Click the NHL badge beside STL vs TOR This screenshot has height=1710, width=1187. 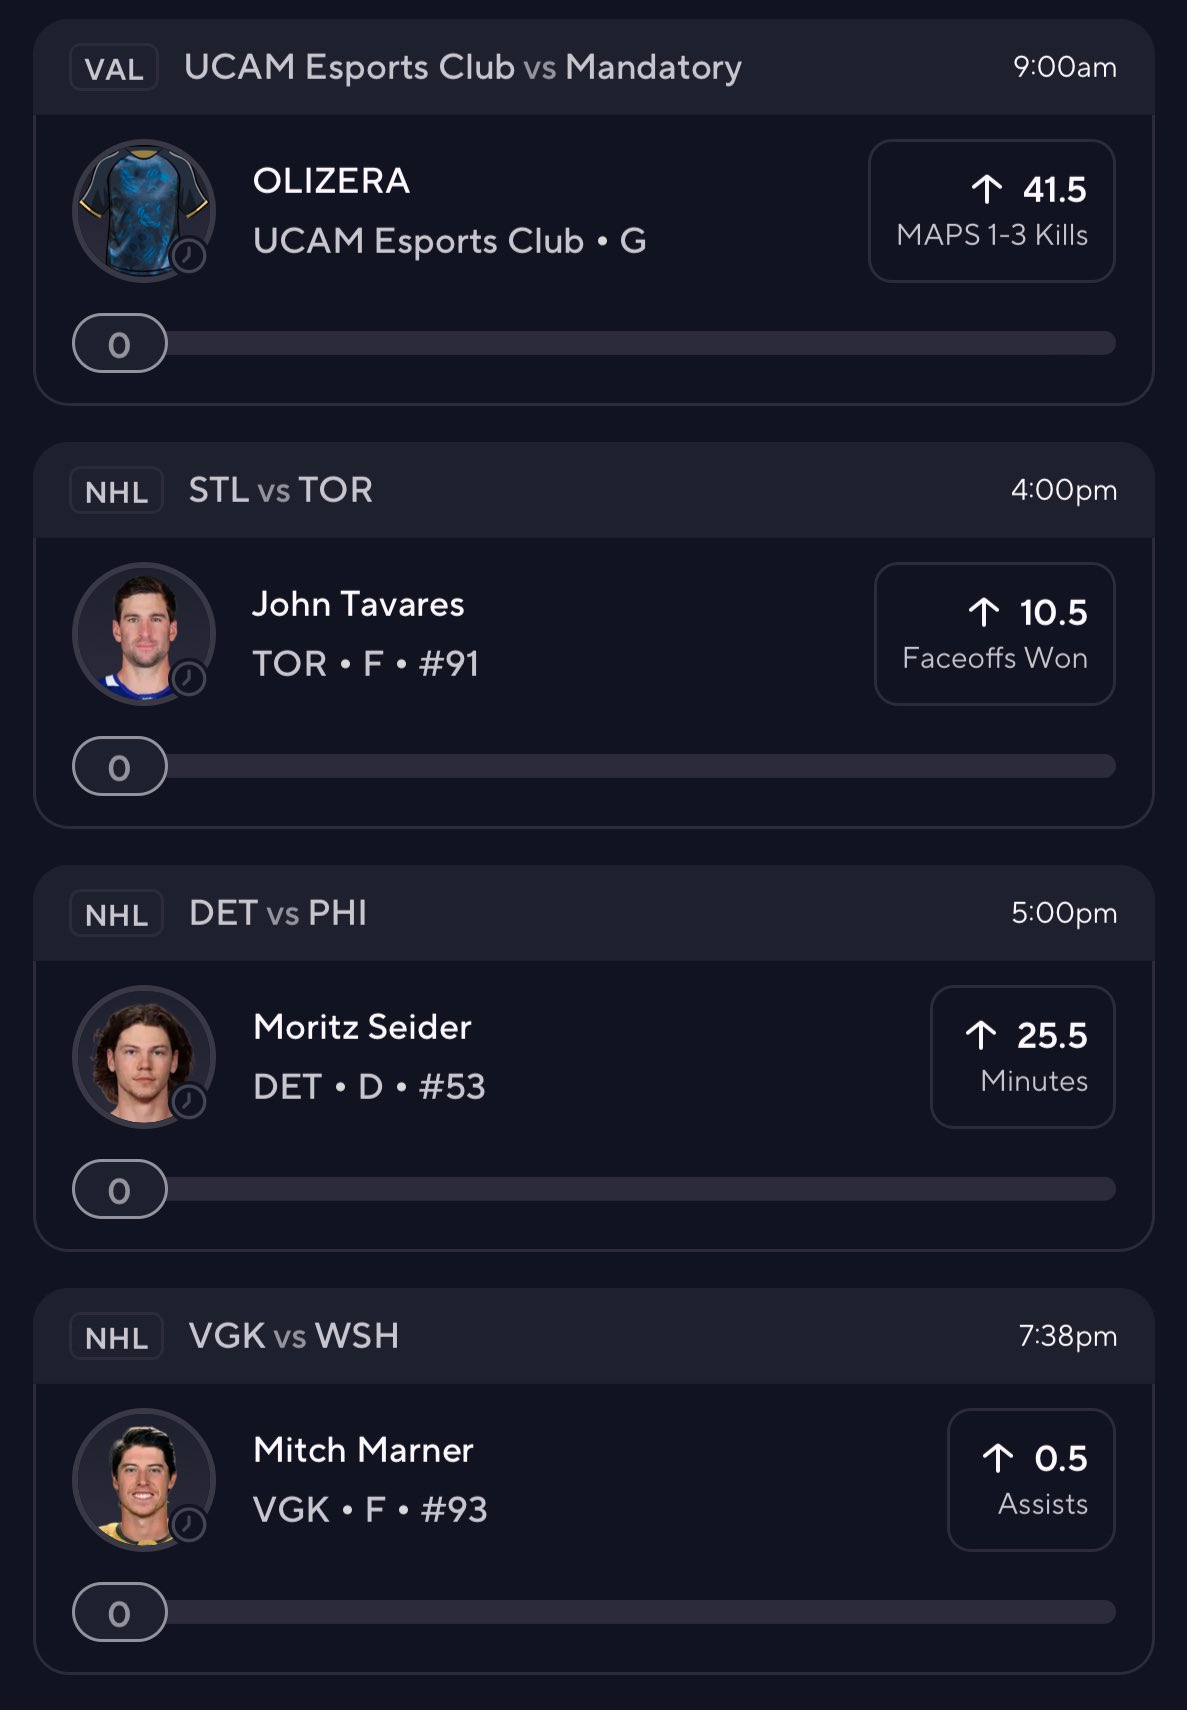(x=116, y=491)
